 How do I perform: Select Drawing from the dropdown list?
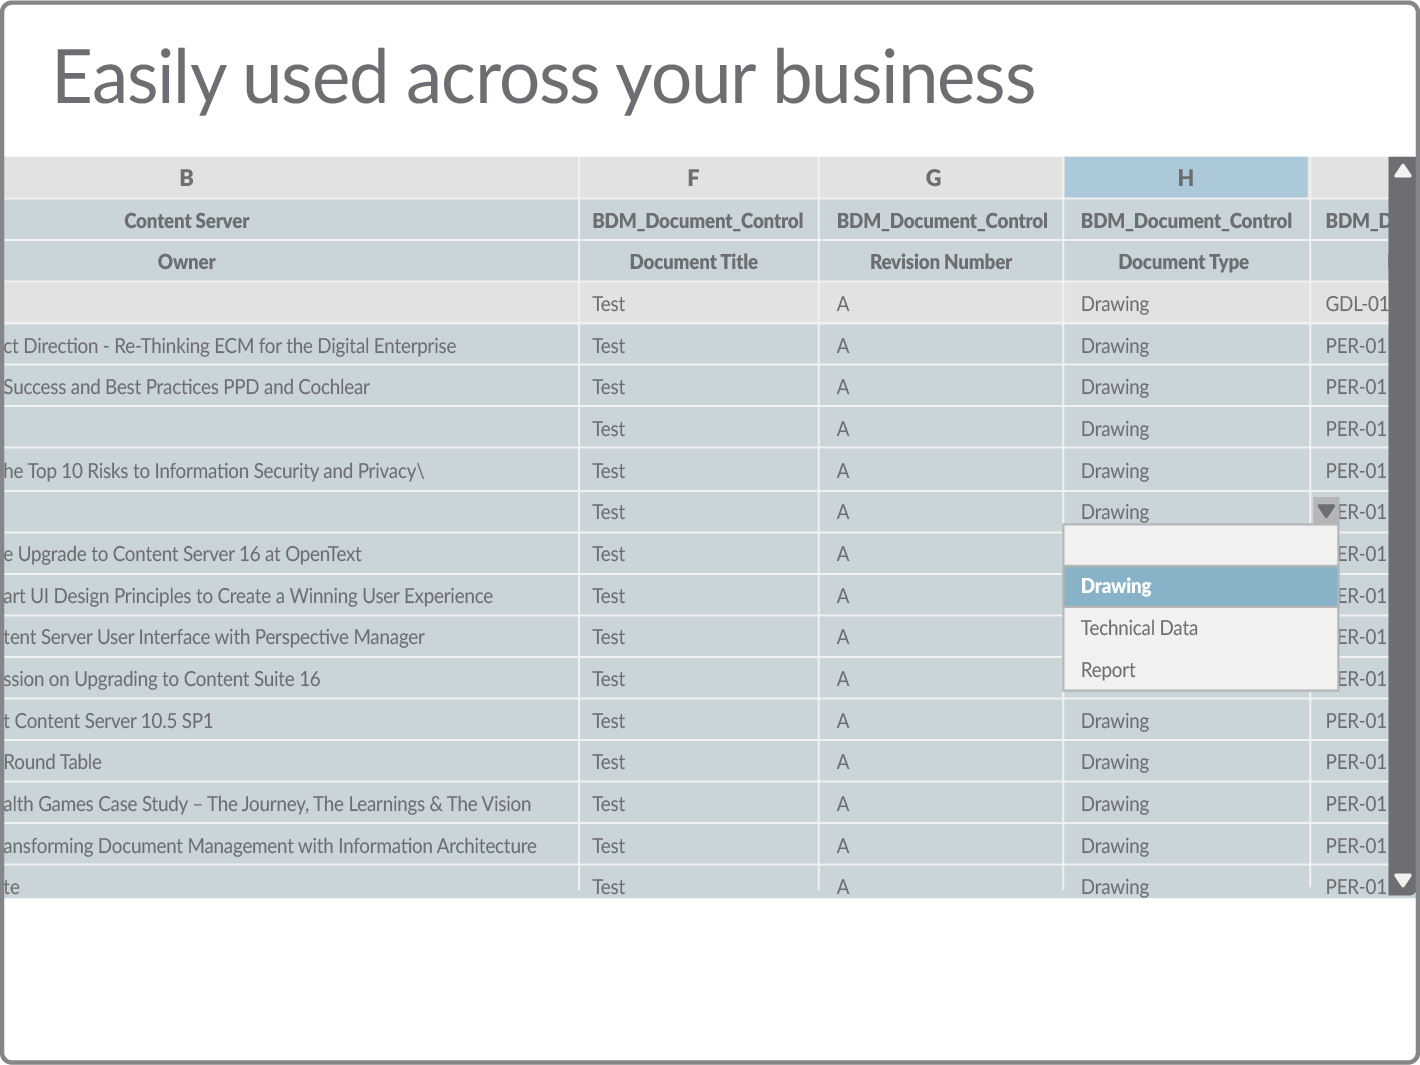click(1200, 586)
